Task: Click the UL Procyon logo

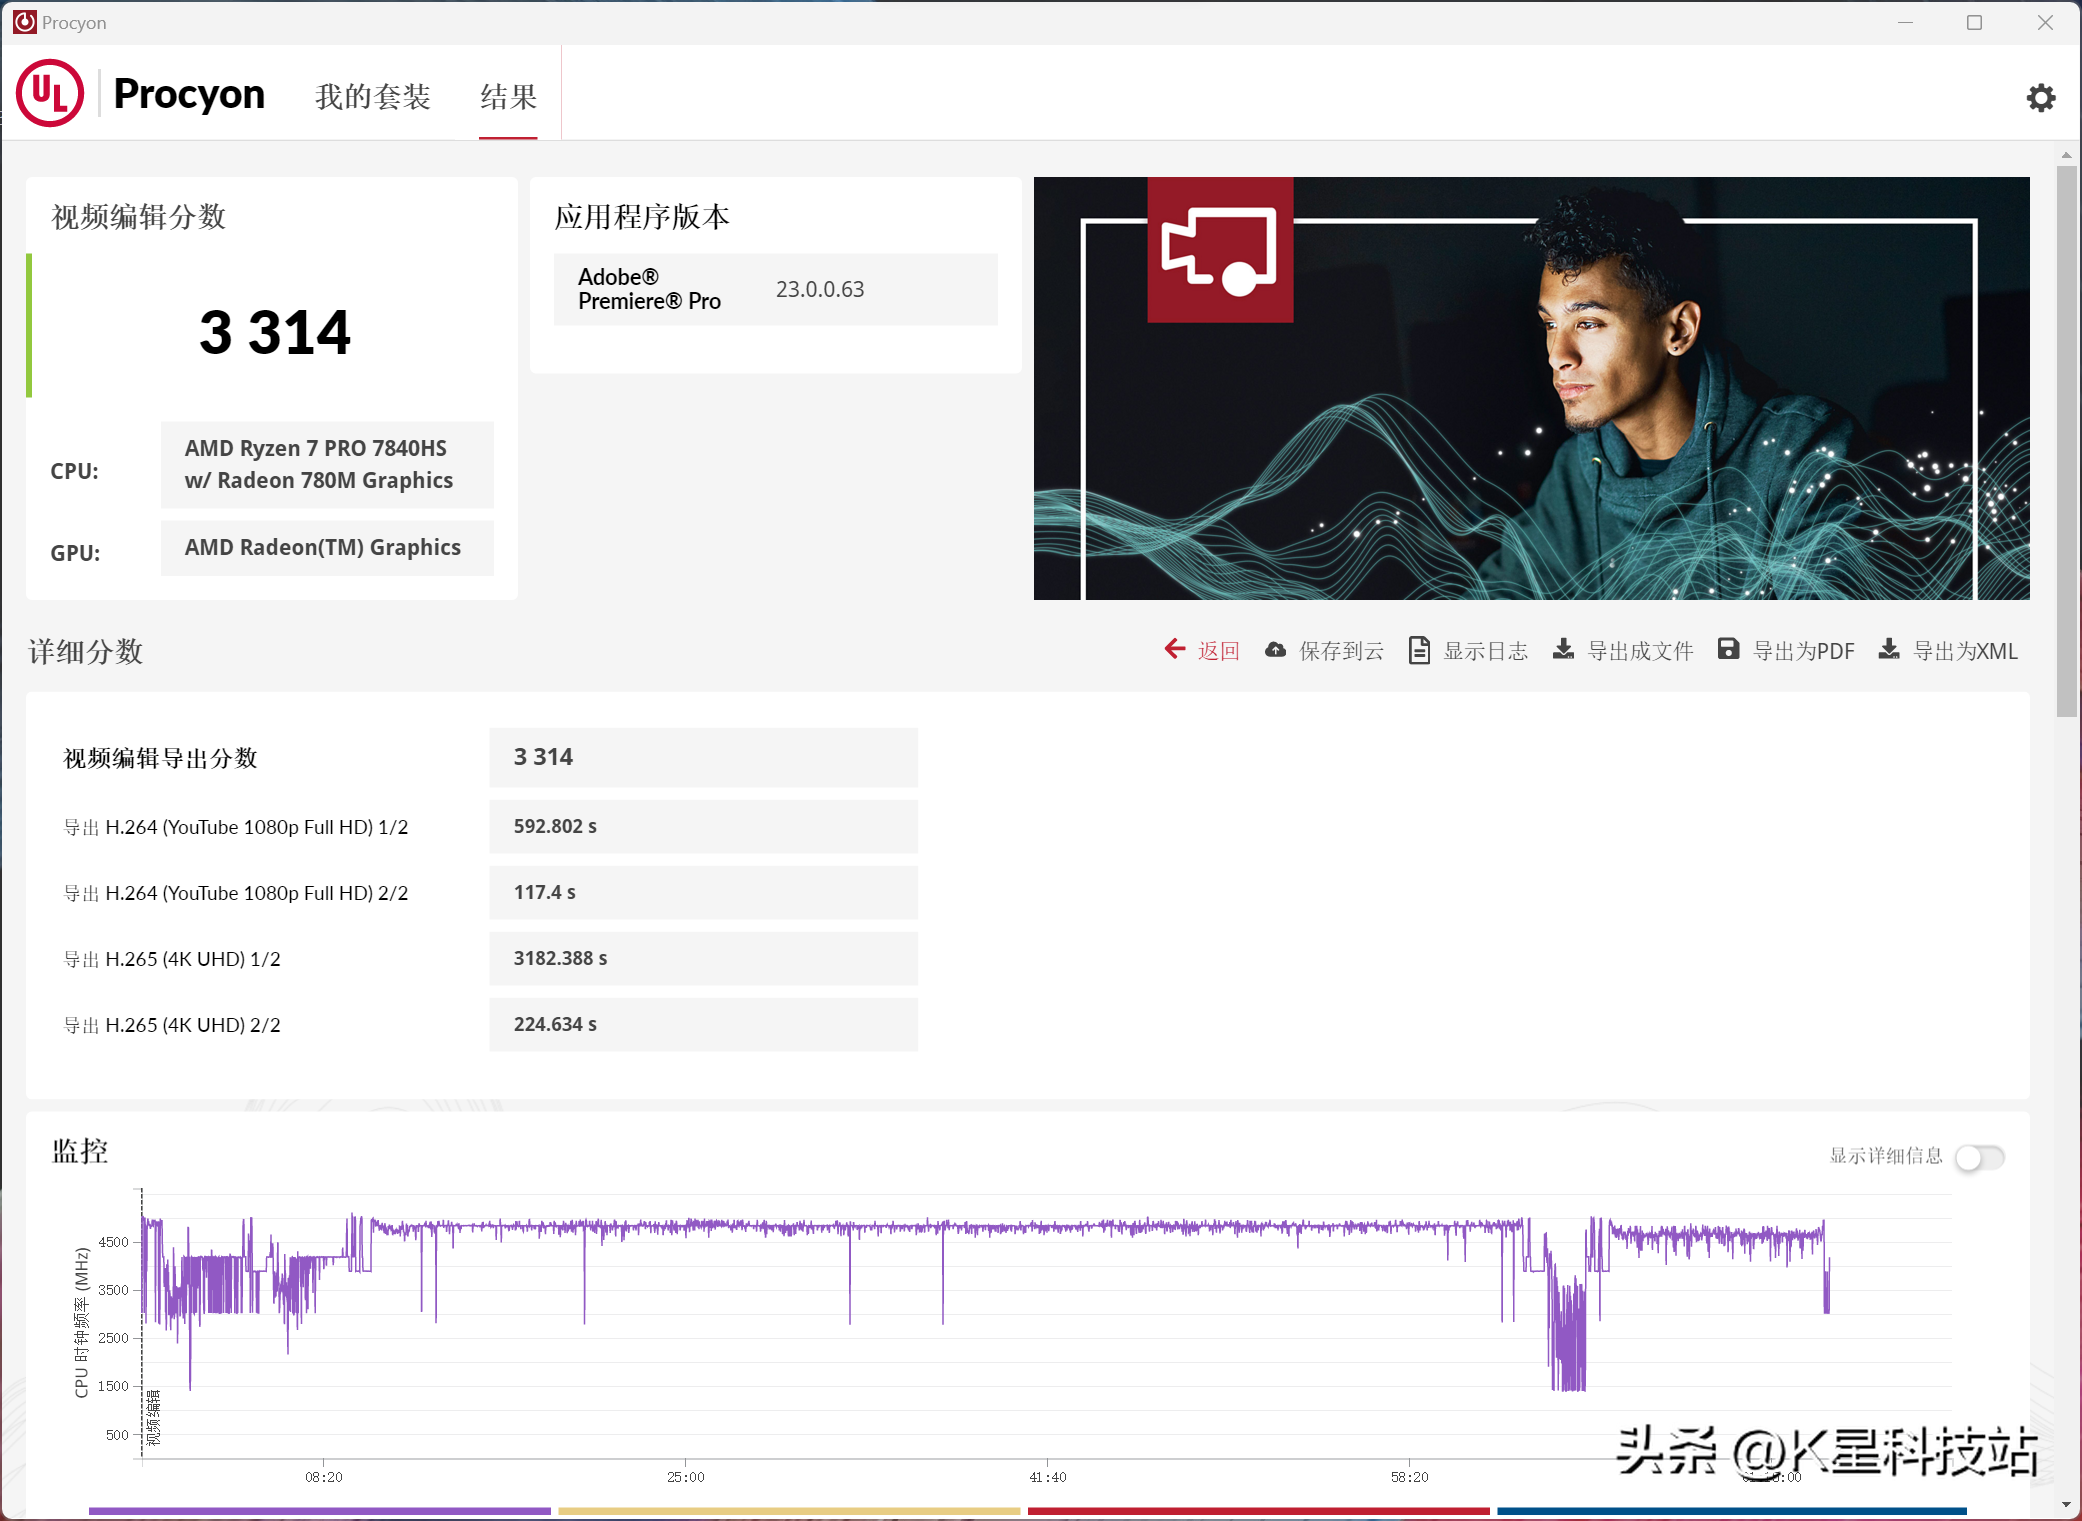Action: [x=50, y=94]
